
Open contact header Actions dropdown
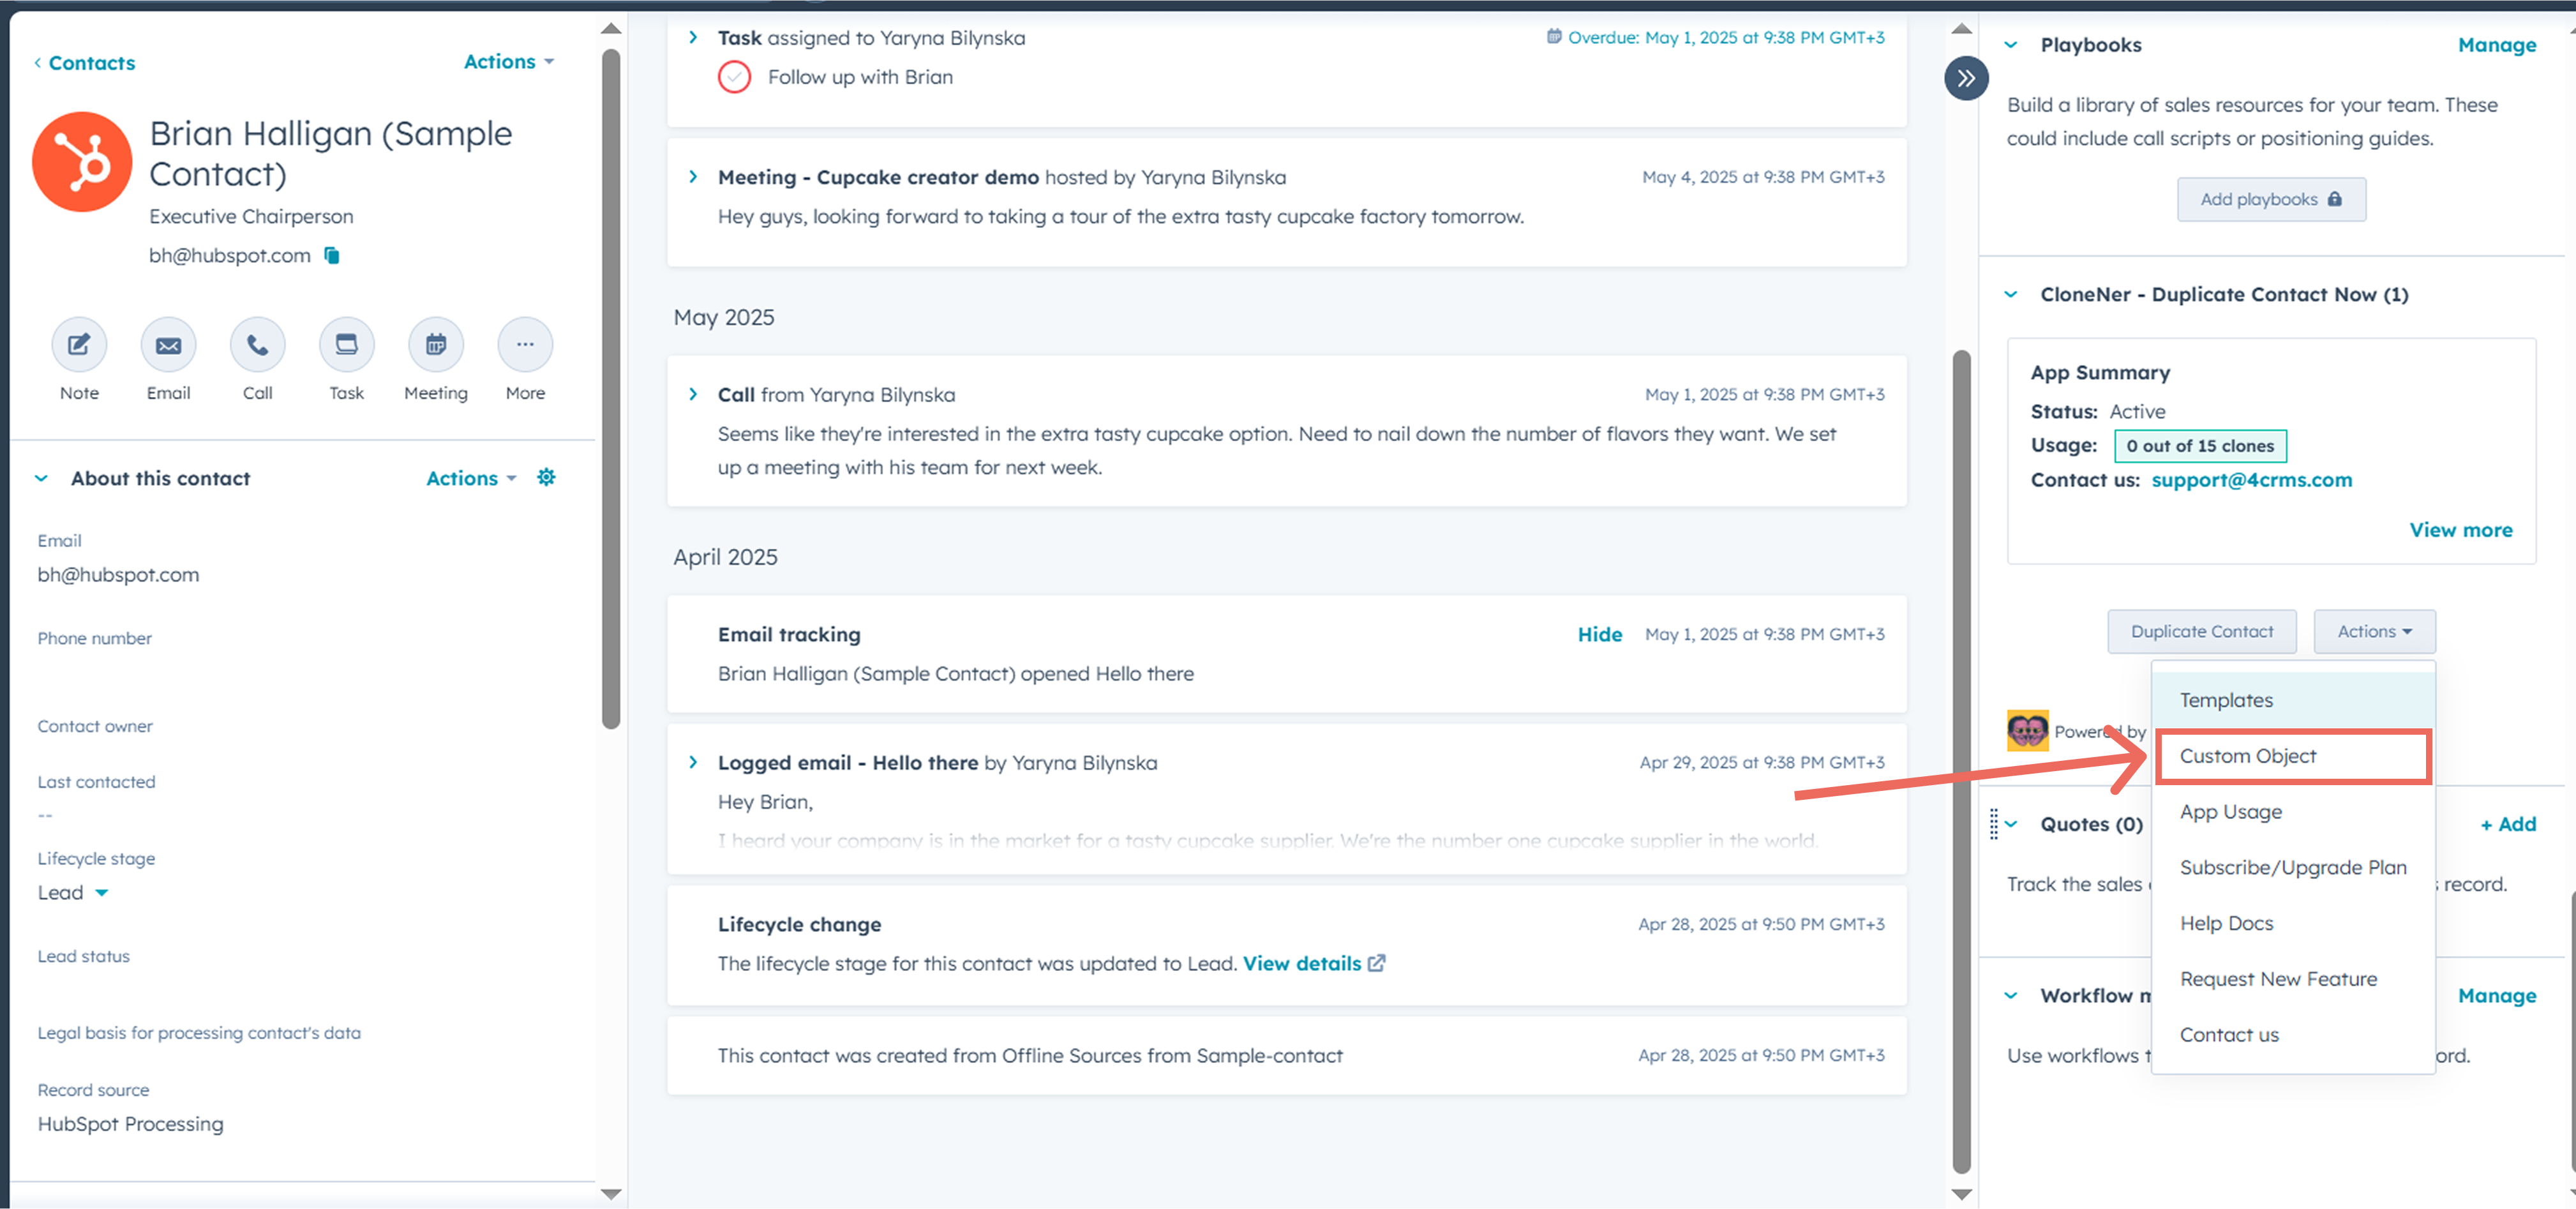(509, 62)
